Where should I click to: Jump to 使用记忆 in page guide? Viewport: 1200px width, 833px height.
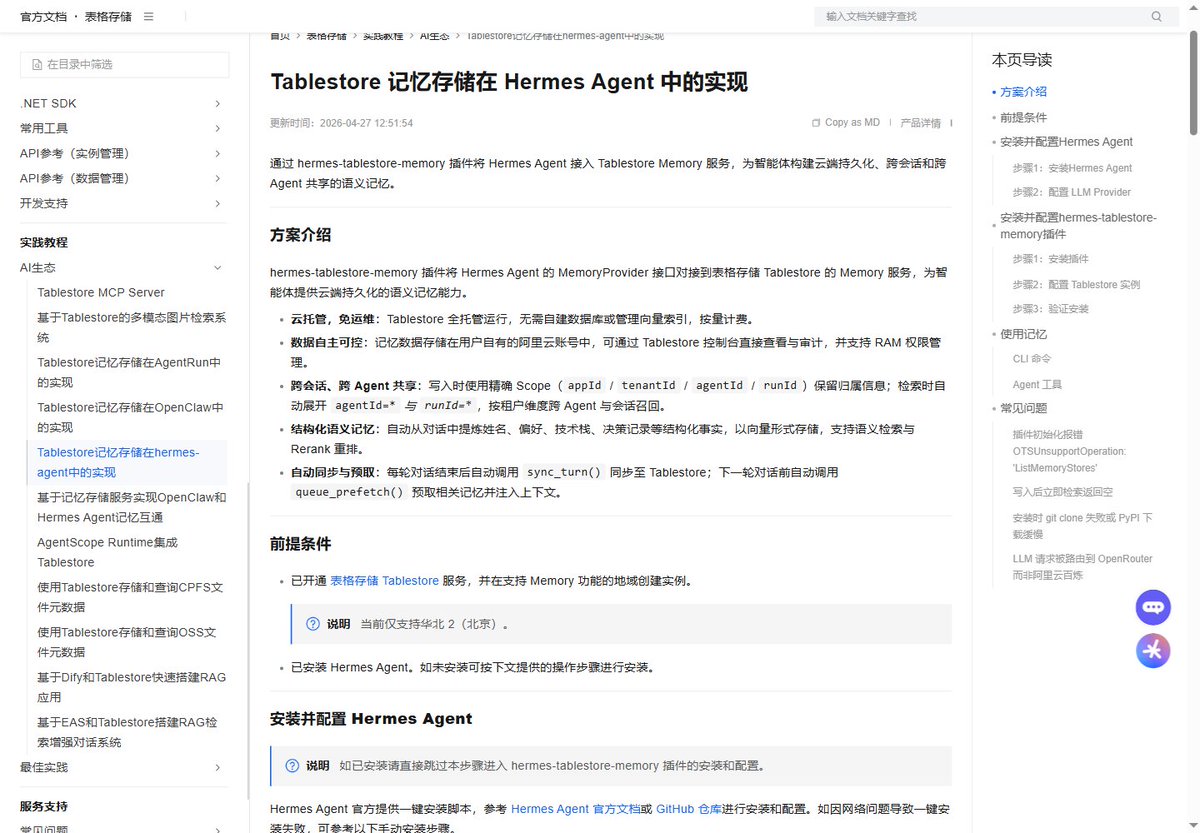1023,334
